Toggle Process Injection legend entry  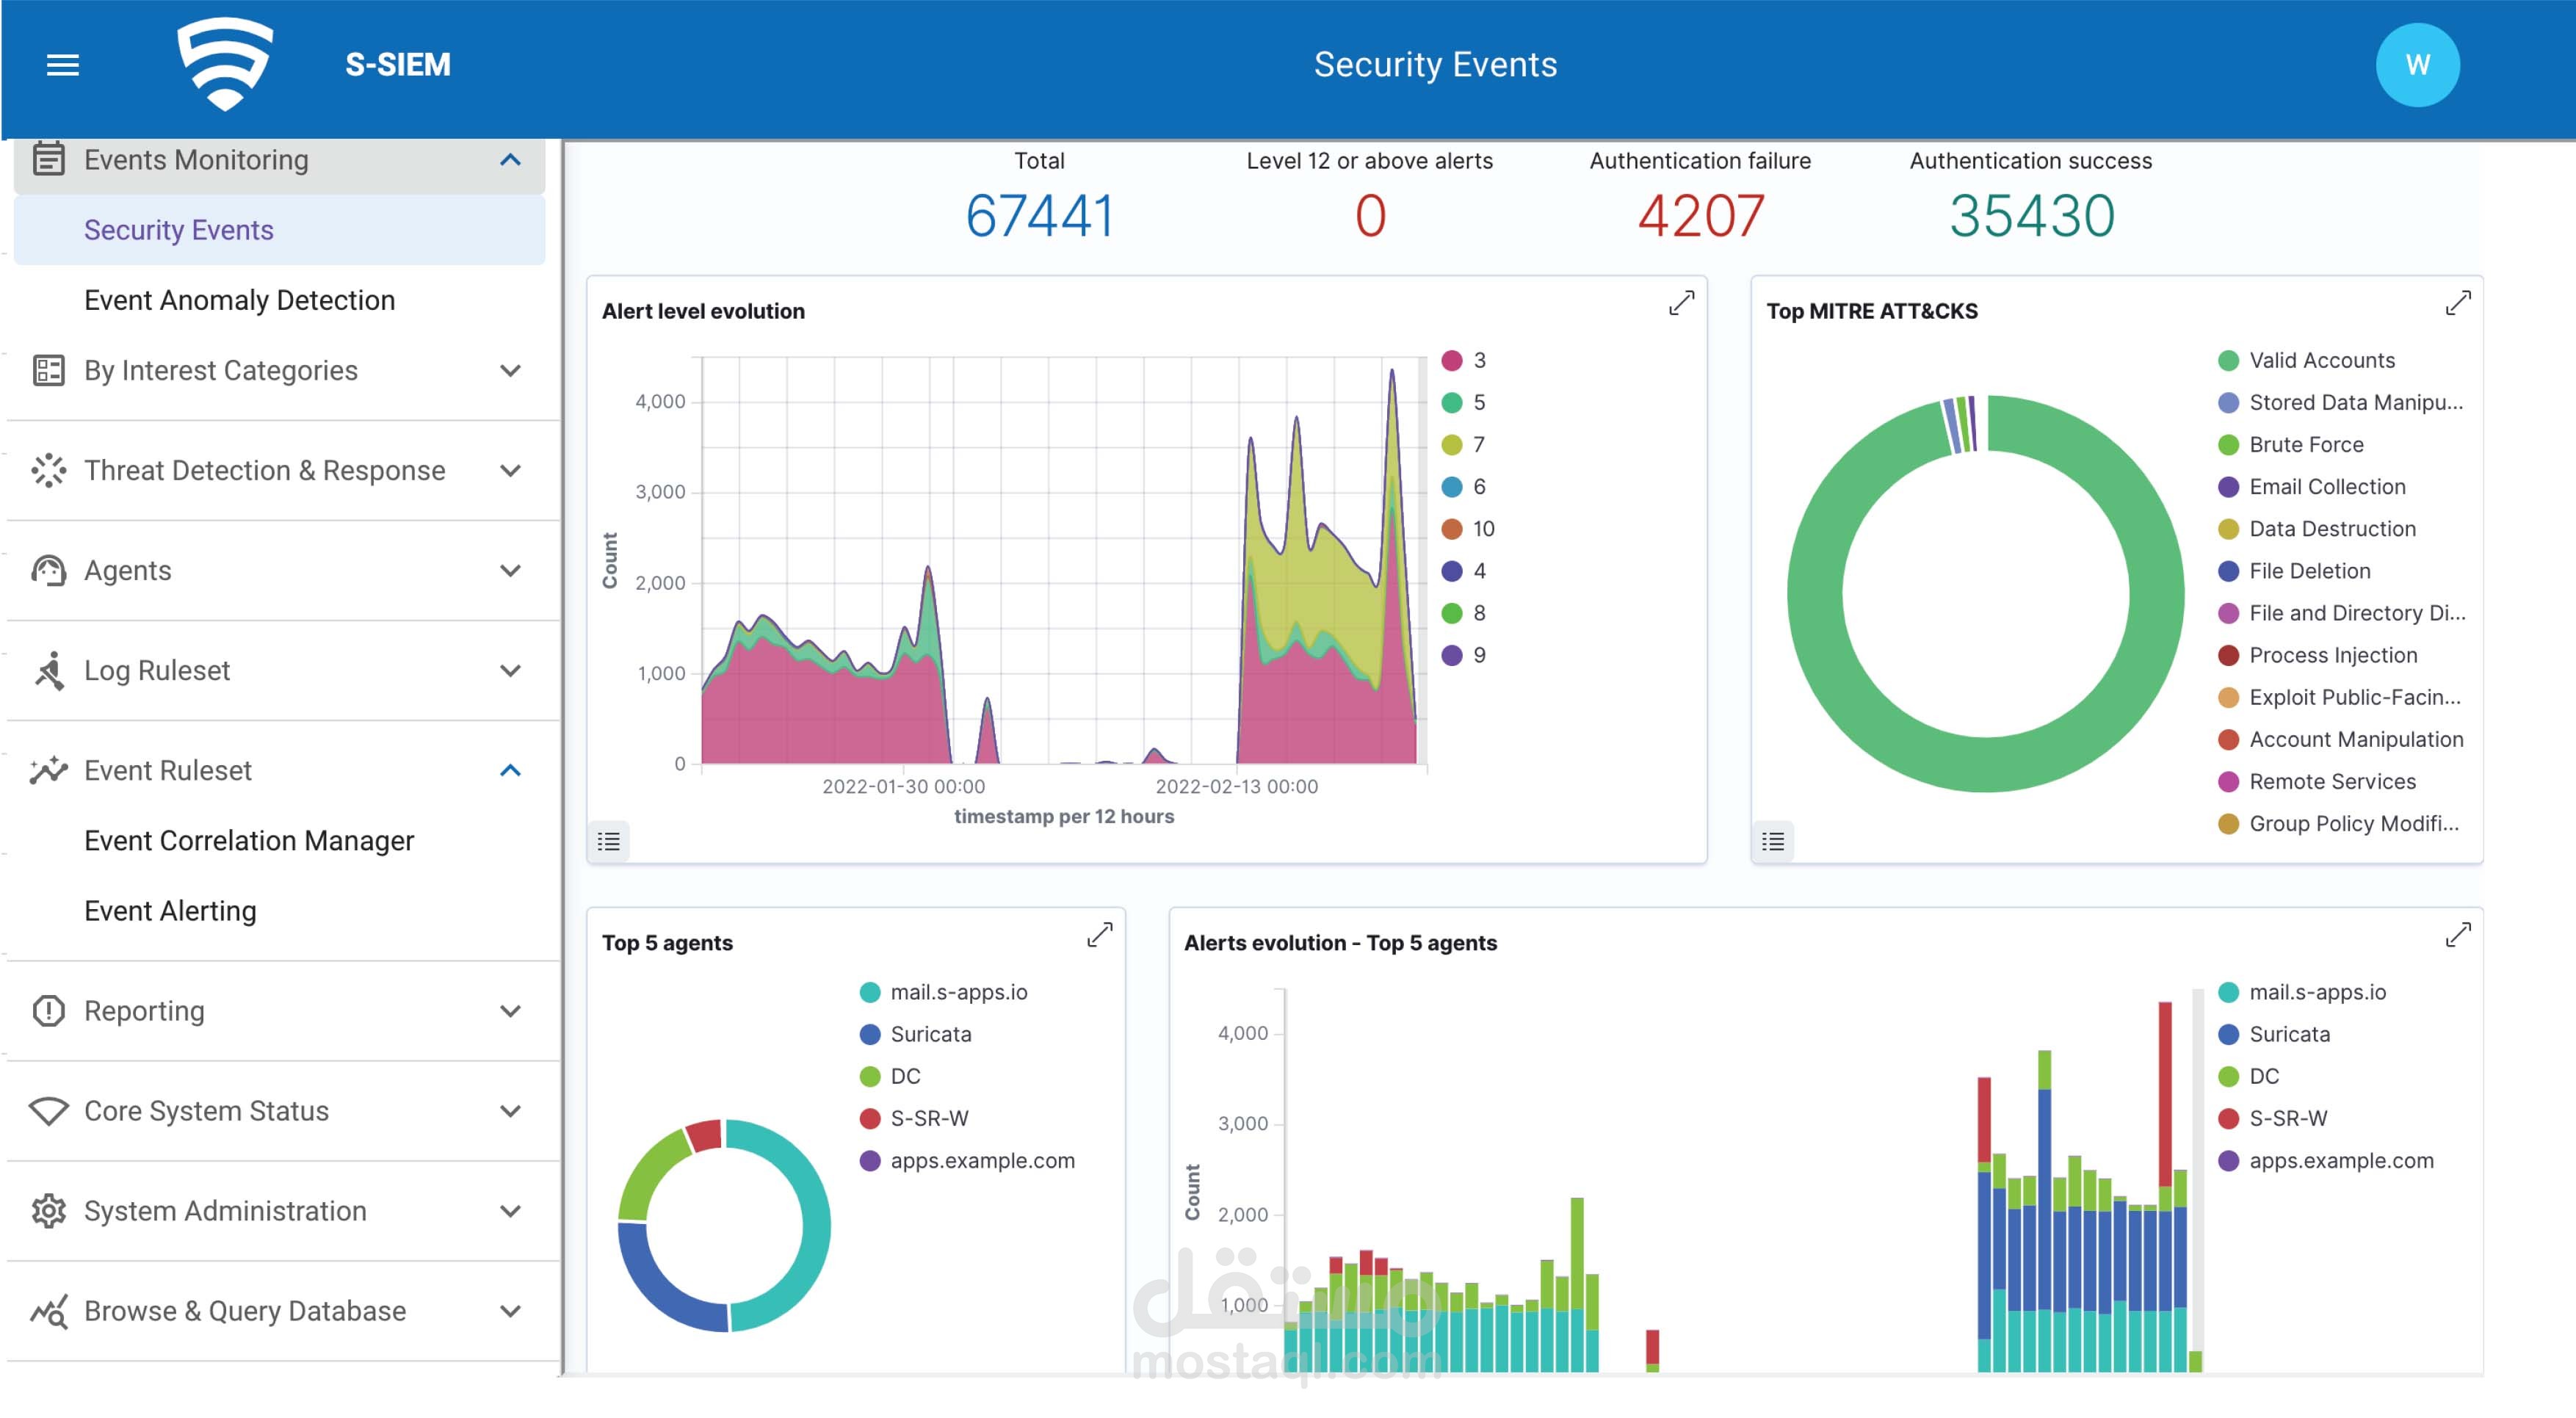2317,655
